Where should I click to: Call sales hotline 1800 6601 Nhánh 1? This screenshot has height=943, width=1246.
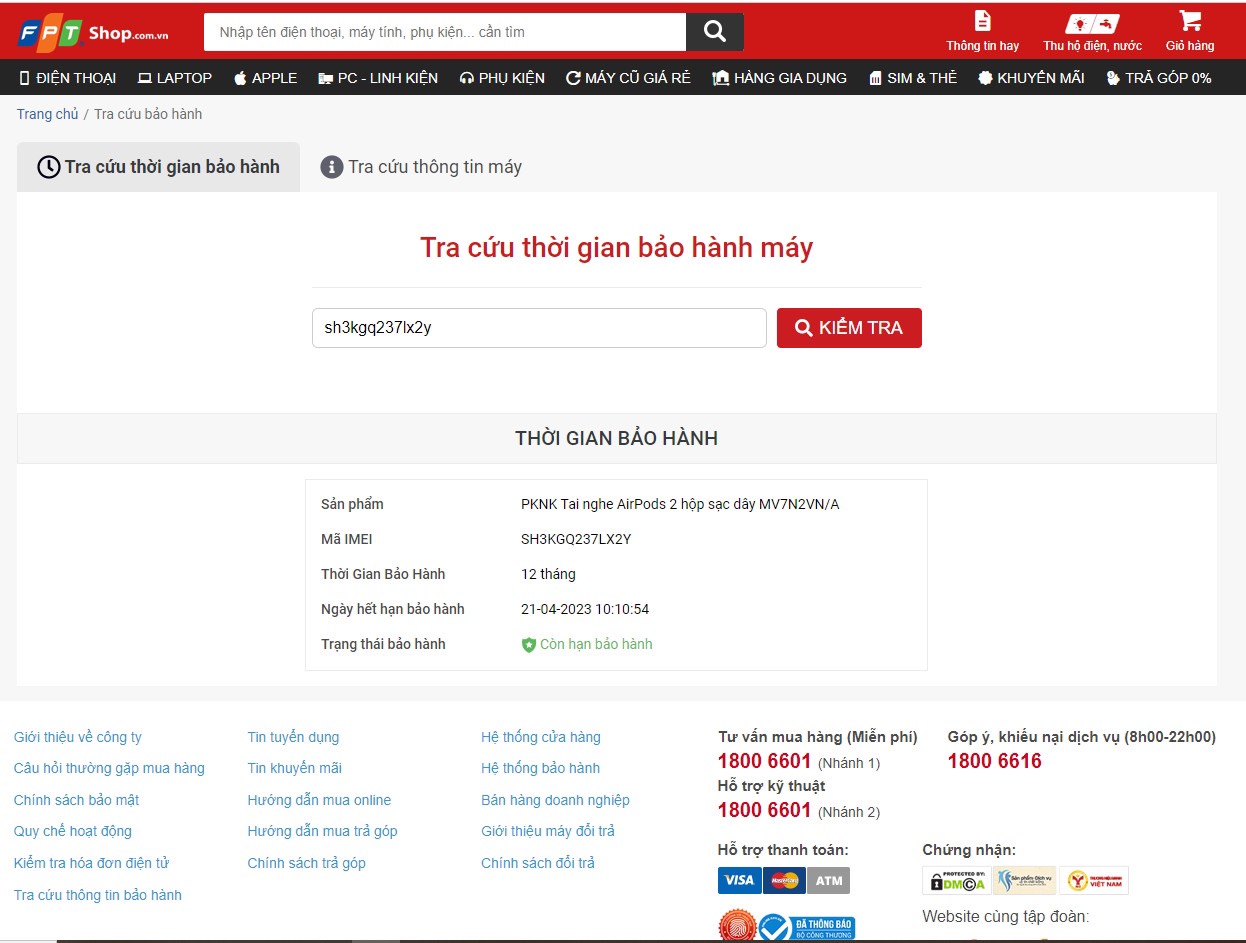click(764, 761)
